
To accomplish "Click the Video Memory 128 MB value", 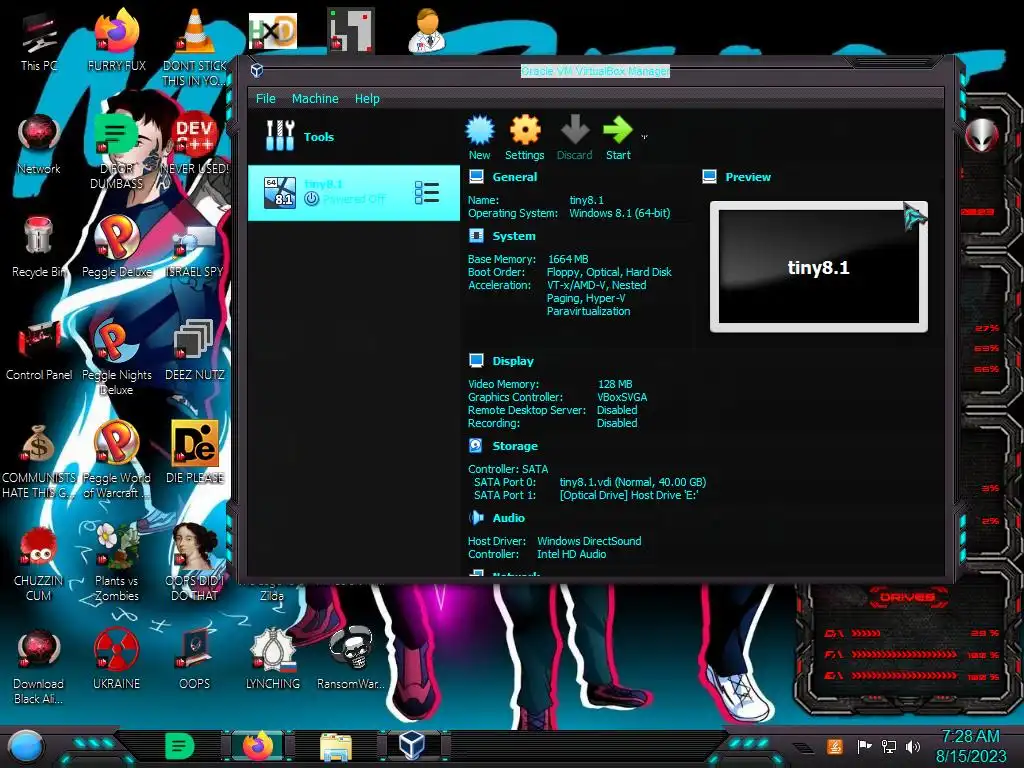I will (615, 384).
